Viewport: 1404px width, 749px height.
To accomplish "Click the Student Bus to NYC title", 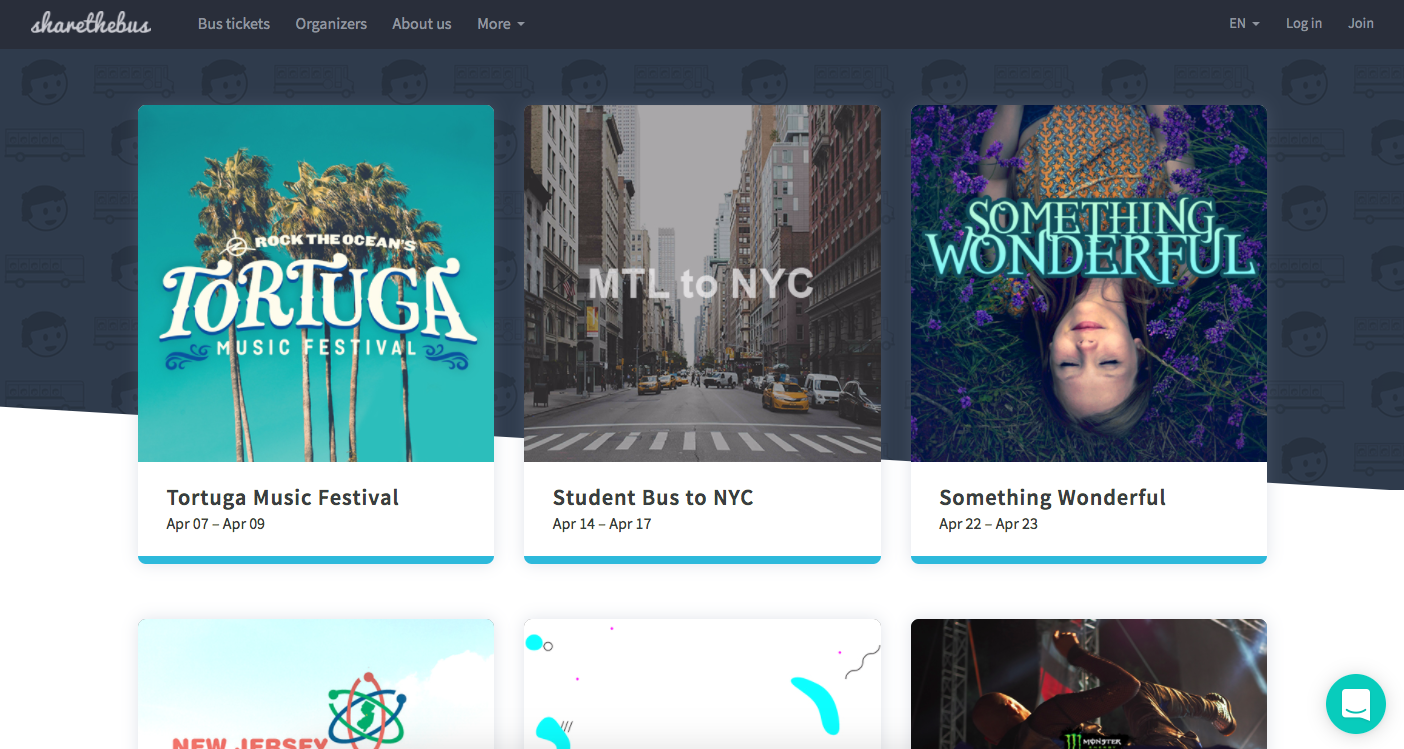I will 653,498.
